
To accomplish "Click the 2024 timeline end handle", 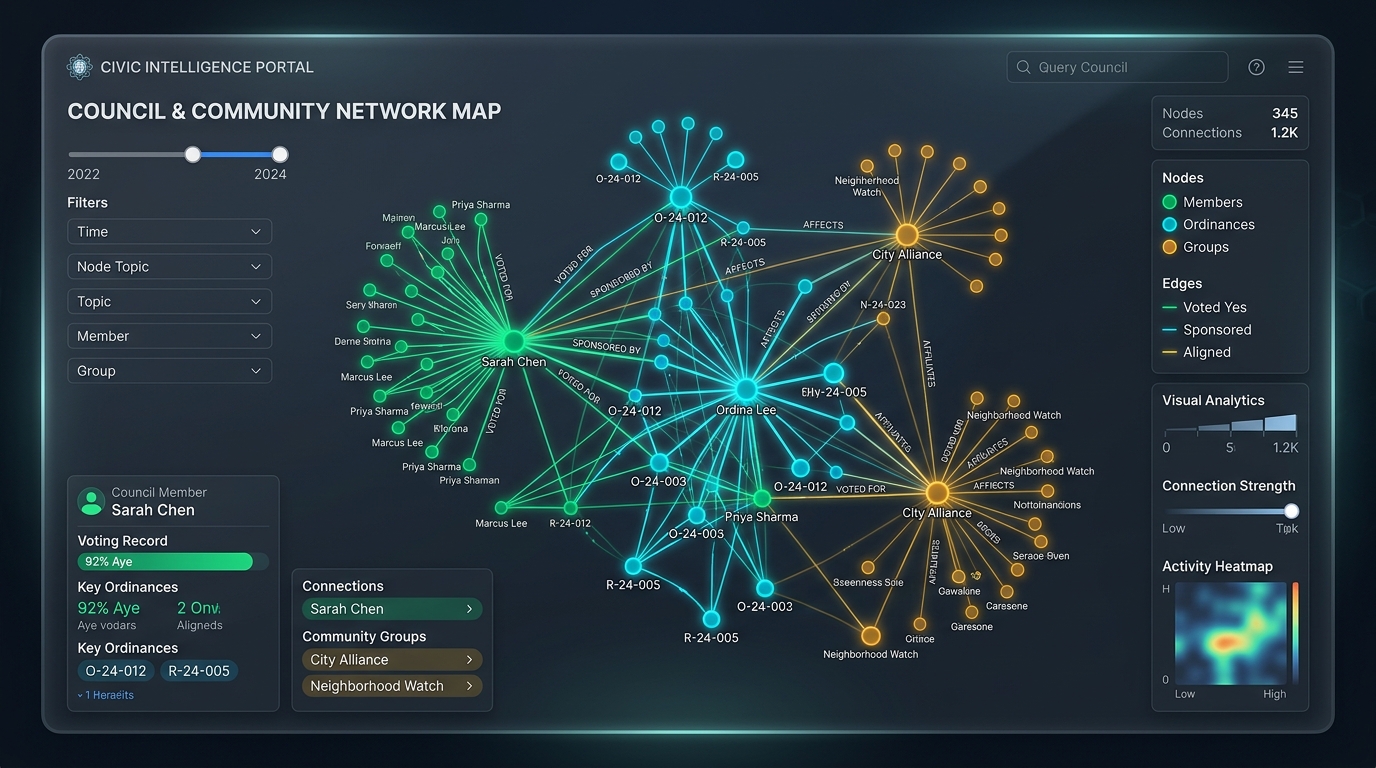I will (280, 154).
